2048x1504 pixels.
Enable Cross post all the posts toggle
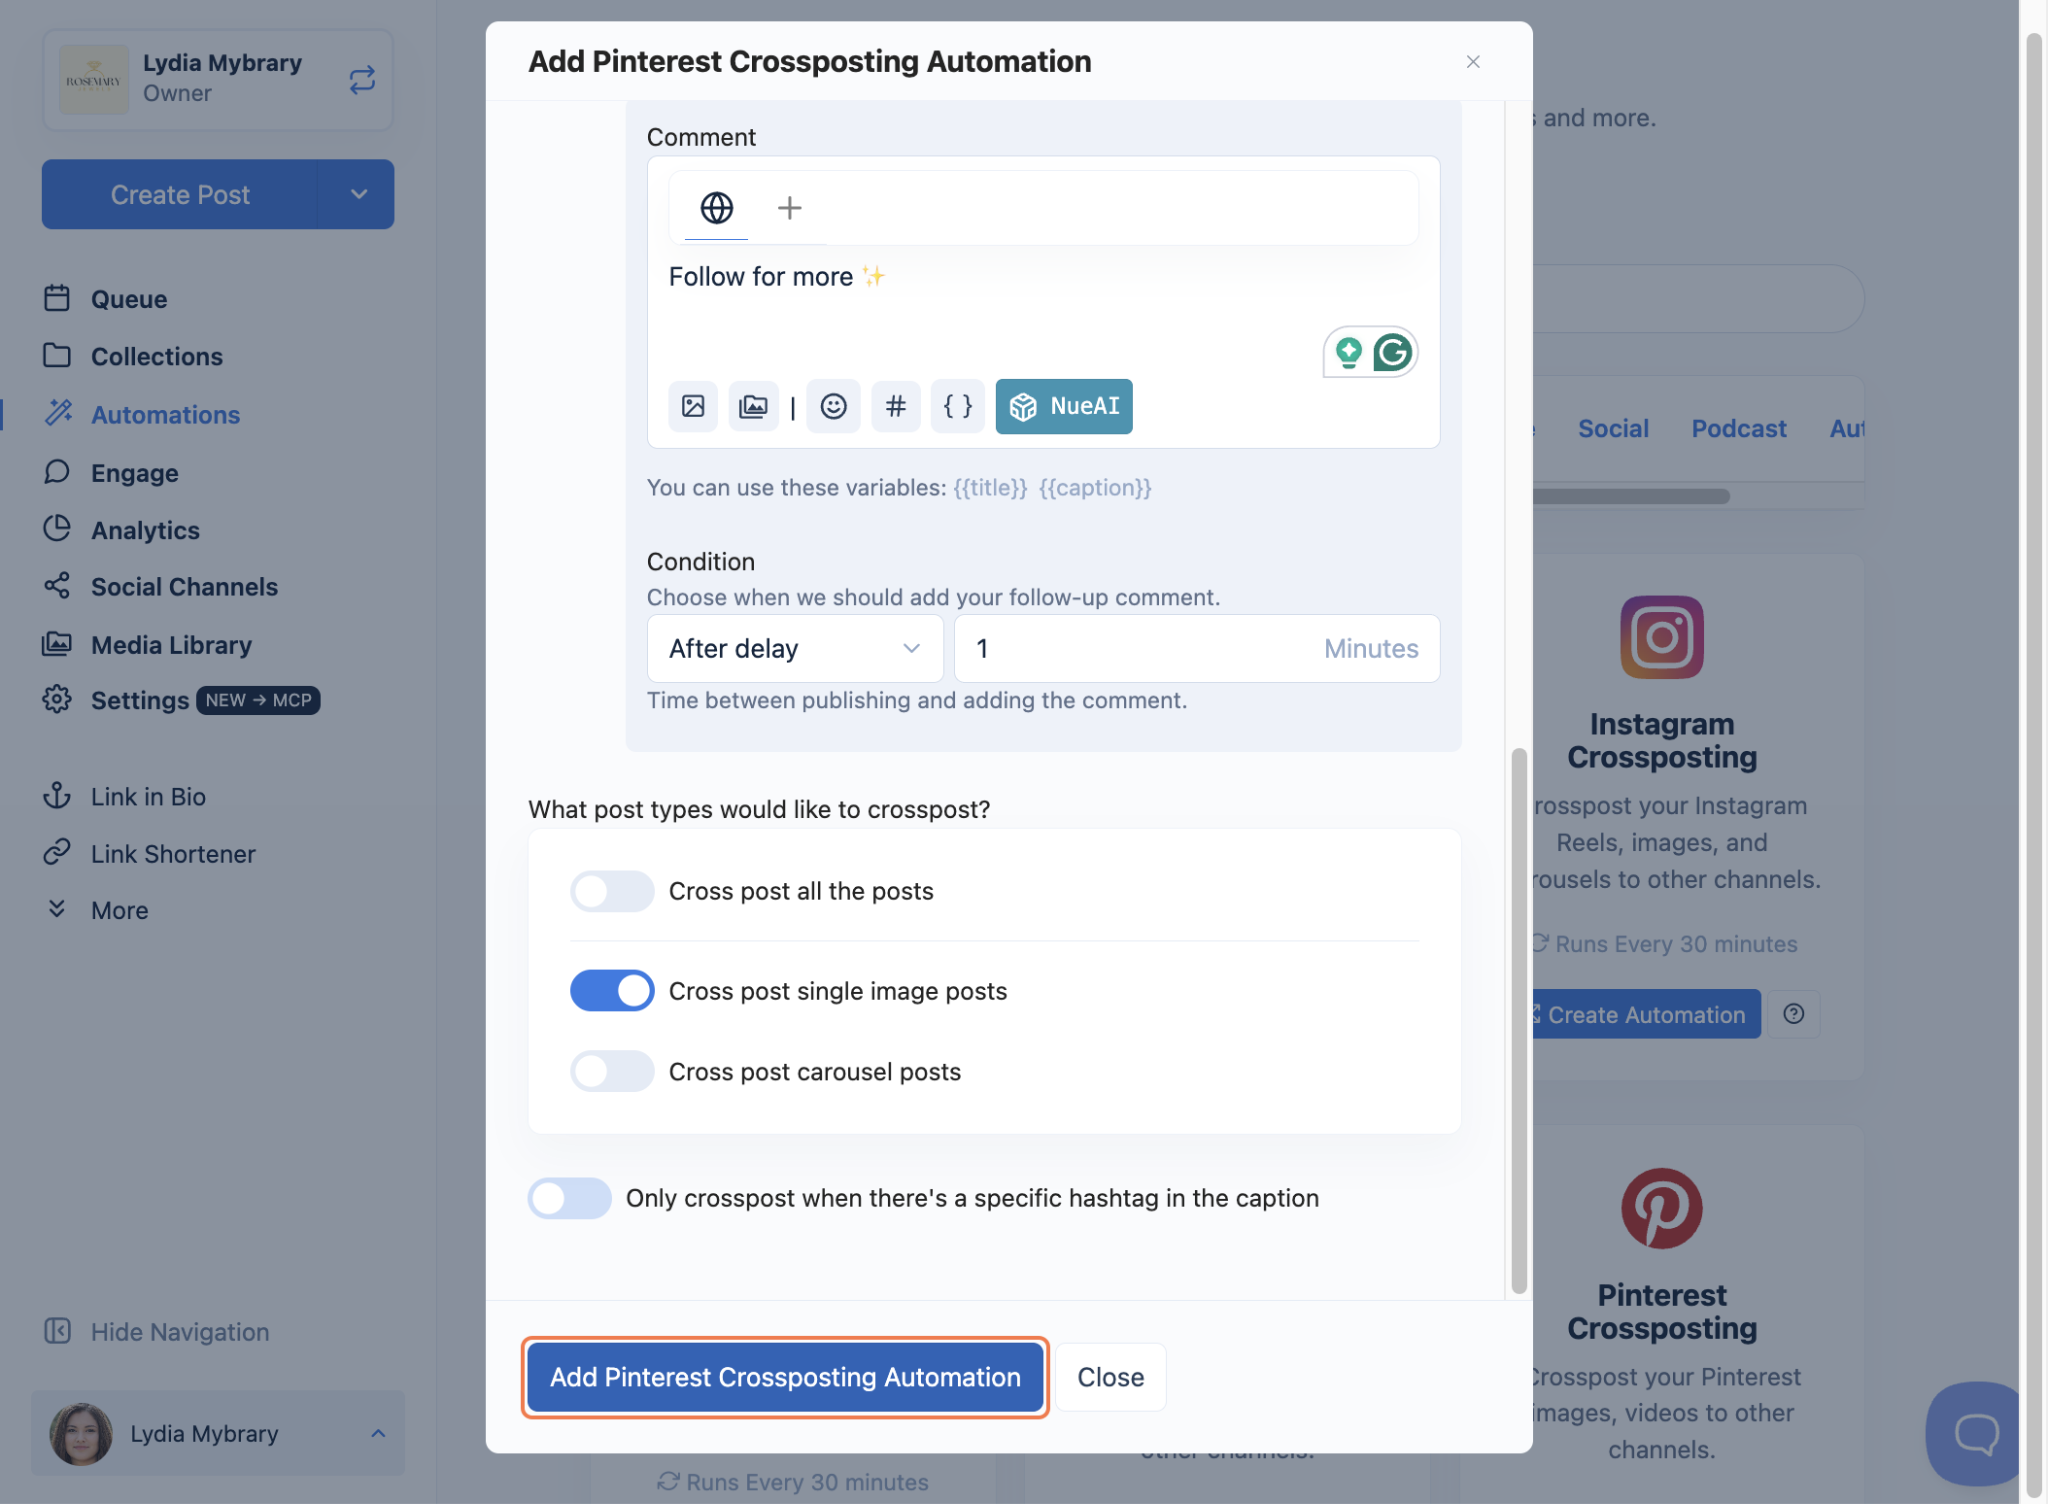pos(612,891)
